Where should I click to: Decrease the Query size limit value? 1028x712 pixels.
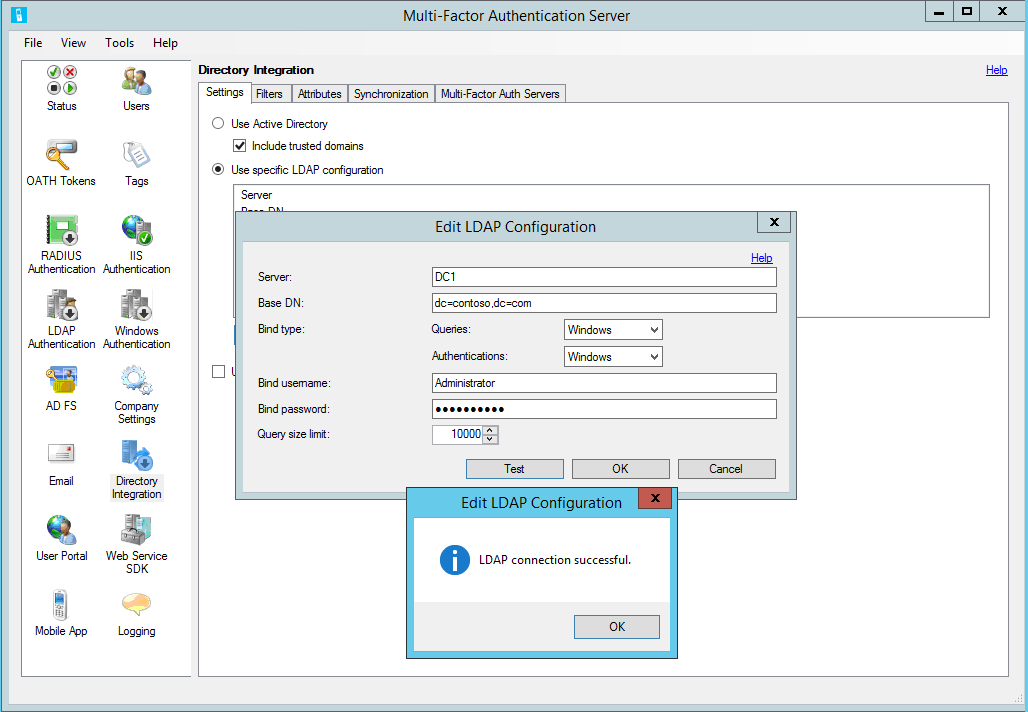[490, 439]
